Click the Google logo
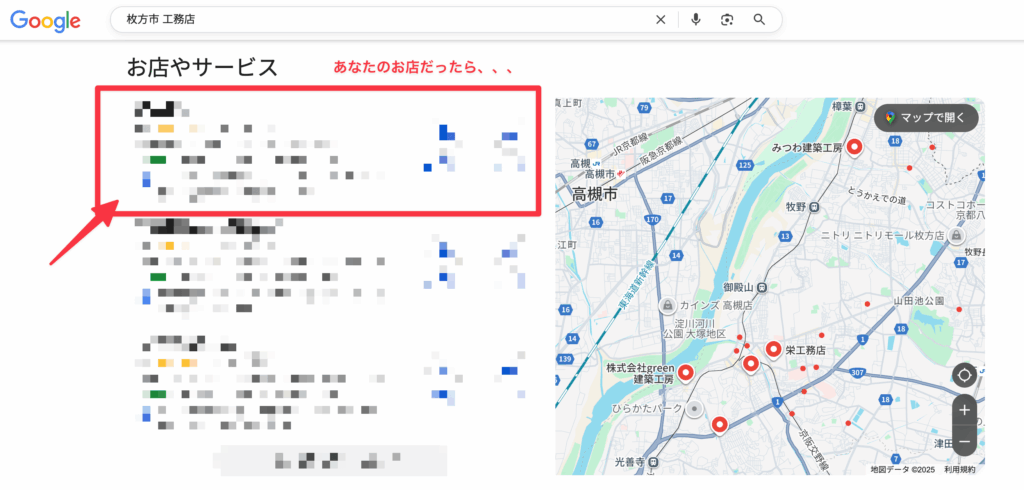1024x490 pixels. [46, 20]
